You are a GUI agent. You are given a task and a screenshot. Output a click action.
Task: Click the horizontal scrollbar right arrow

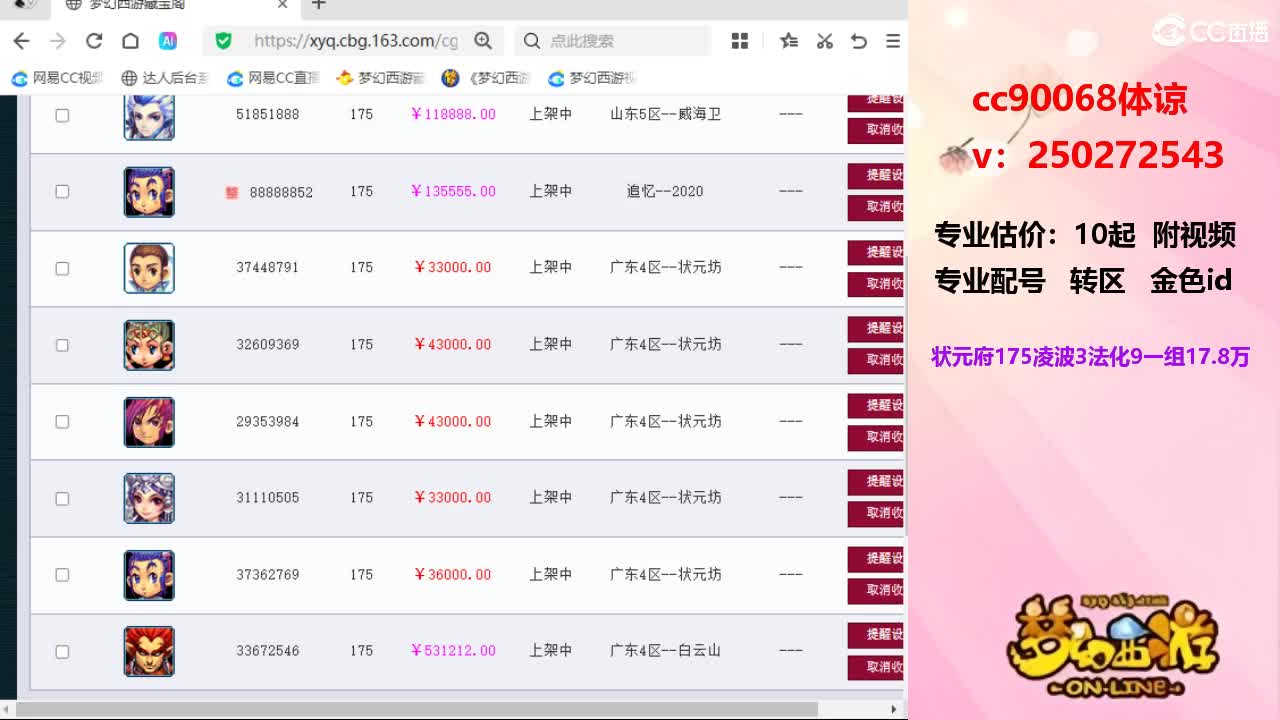(894, 709)
